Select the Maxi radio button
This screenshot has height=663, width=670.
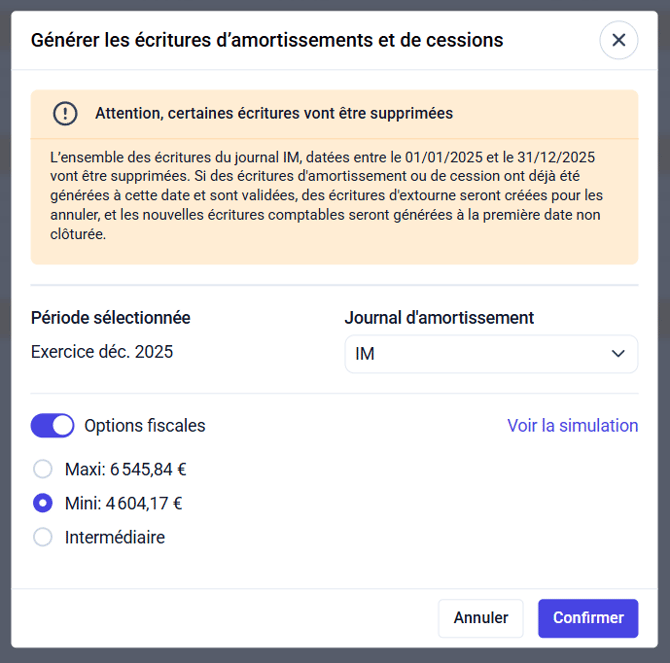[x=43, y=469]
